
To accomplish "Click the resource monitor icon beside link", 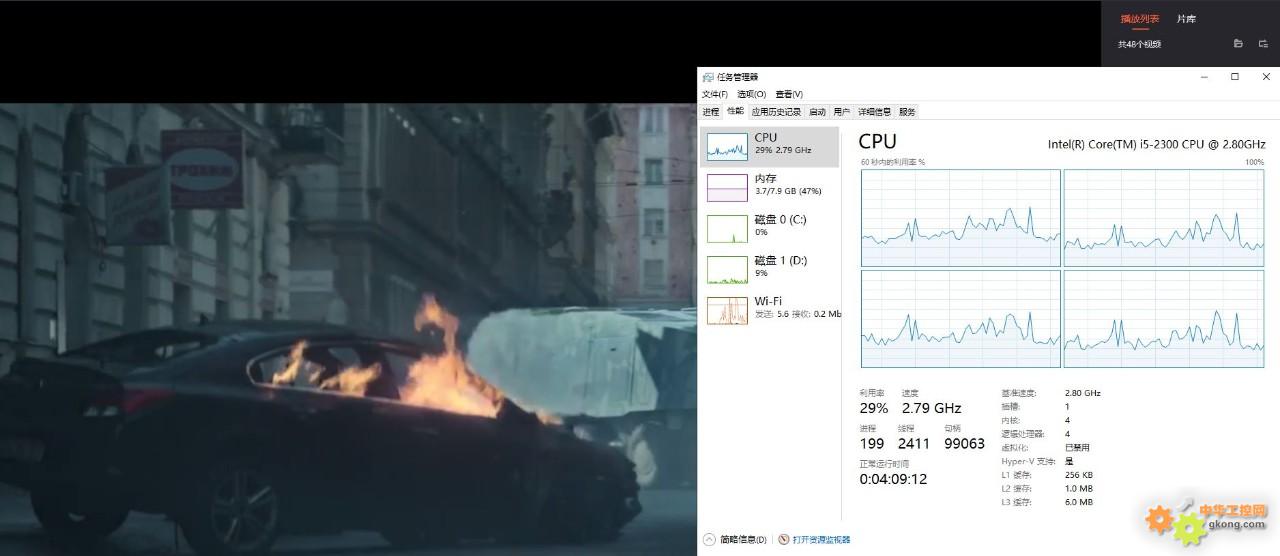I will (x=784, y=540).
